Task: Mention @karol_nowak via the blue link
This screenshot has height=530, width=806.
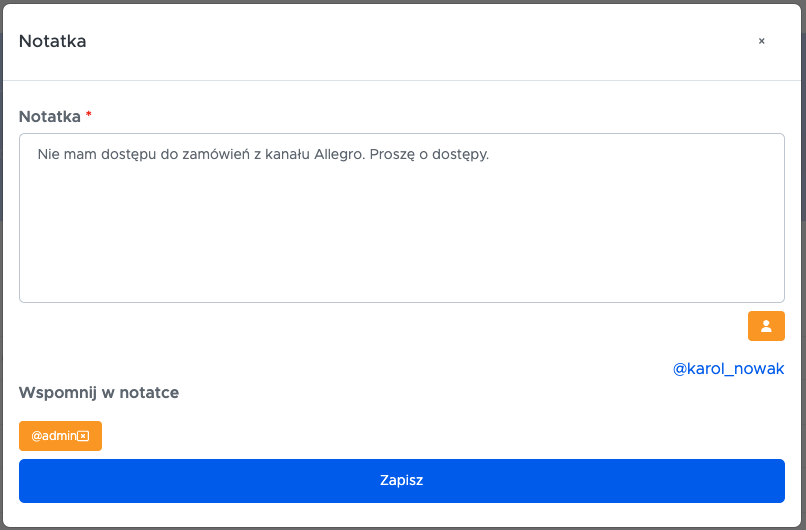Action: pyautogui.click(x=728, y=369)
